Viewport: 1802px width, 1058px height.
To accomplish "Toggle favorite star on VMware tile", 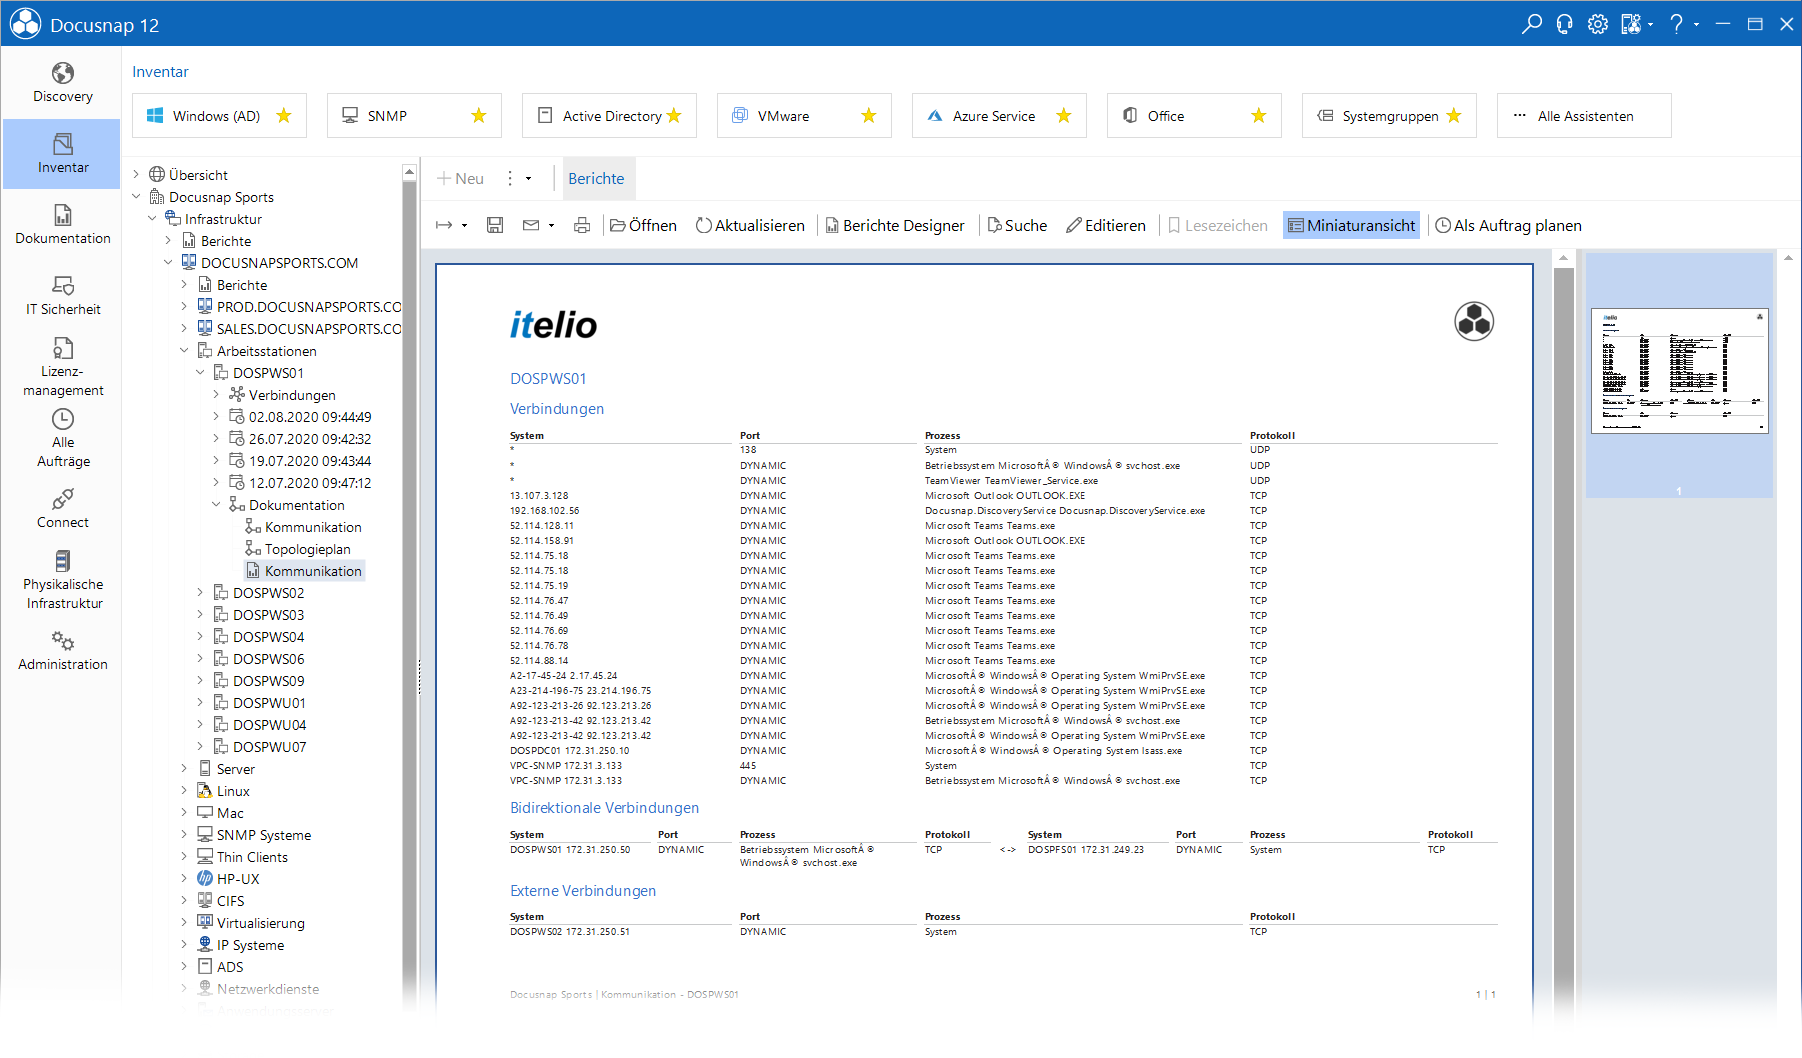I will [869, 116].
